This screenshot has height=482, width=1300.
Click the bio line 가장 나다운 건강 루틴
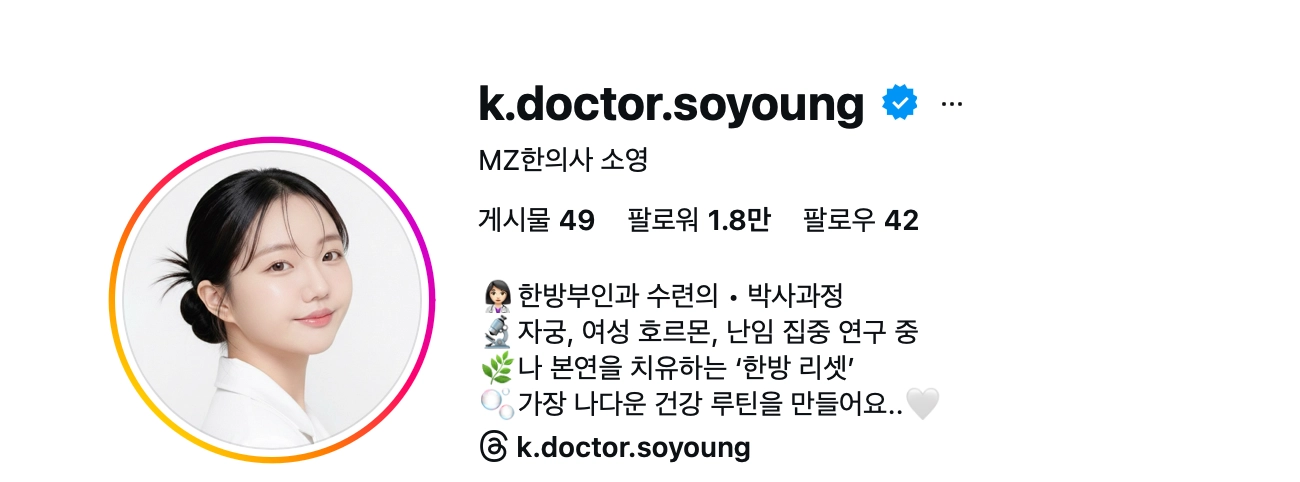(711, 404)
